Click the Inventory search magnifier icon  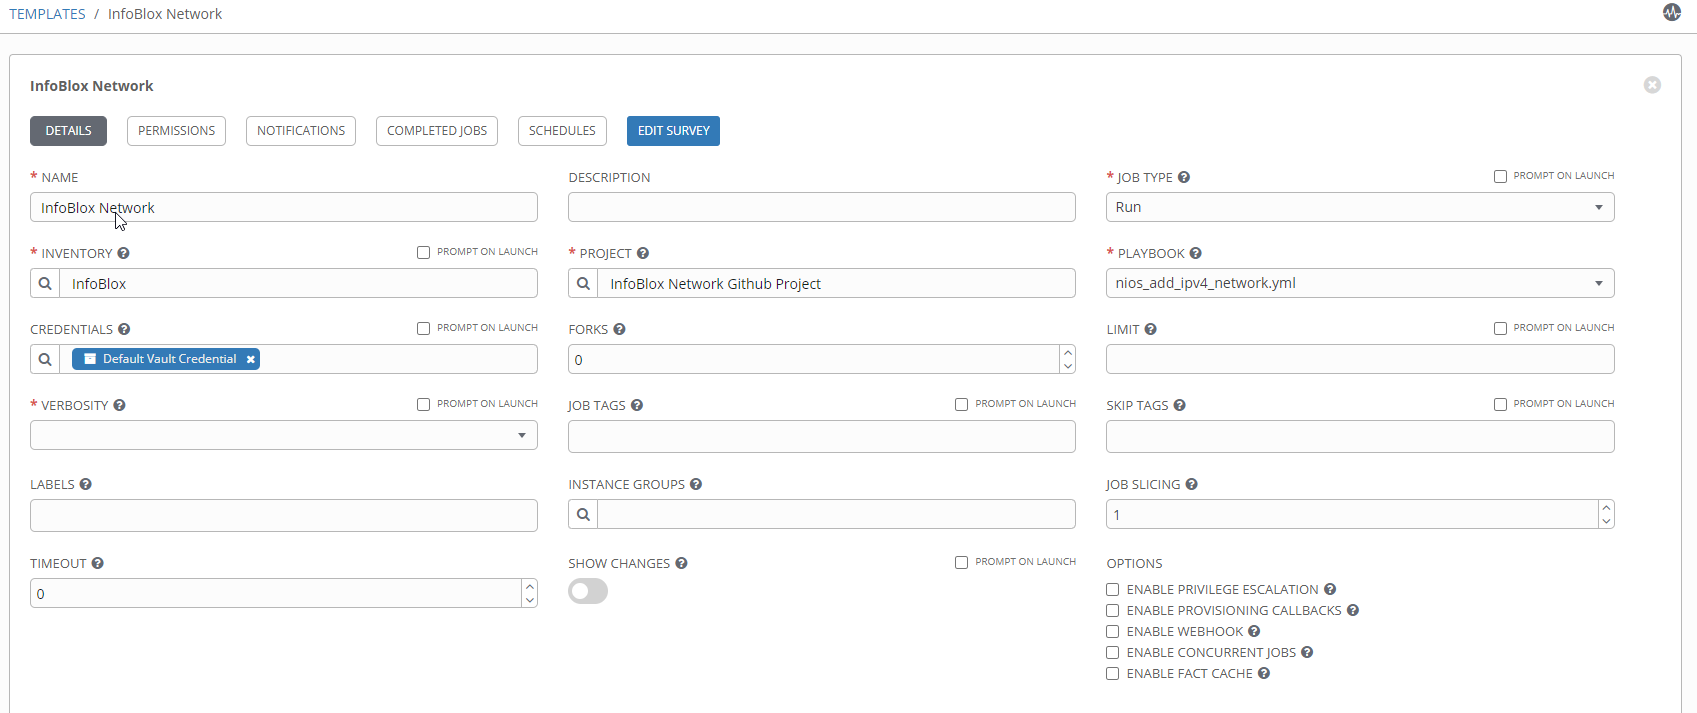[x=45, y=284]
